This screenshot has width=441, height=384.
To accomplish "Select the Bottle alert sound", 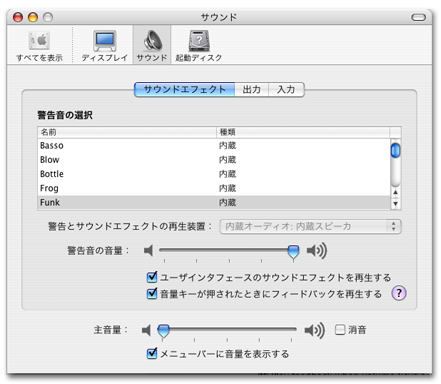I will [213, 174].
